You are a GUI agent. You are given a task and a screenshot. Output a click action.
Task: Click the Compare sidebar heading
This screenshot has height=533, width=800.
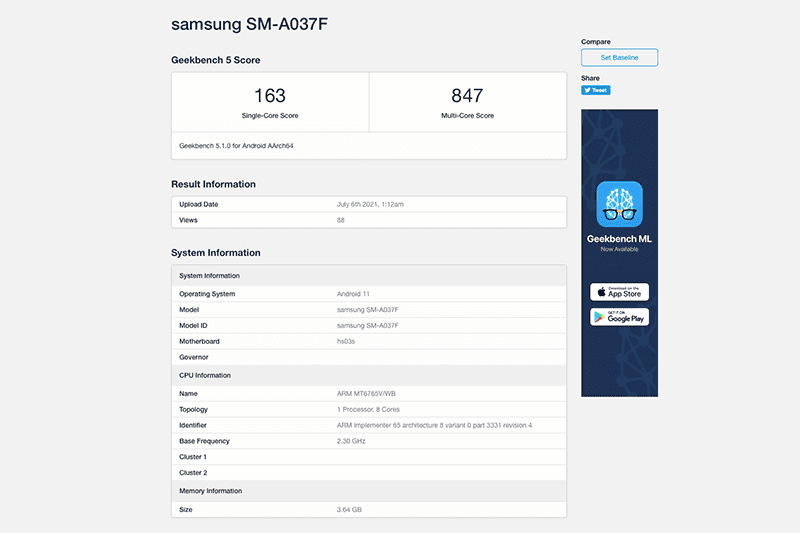coord(596,42)
